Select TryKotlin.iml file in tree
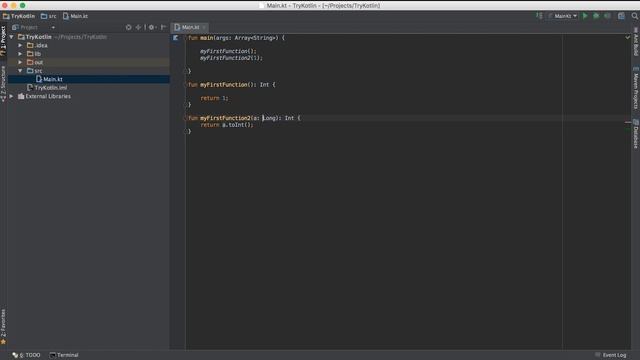 coord(47,88)
